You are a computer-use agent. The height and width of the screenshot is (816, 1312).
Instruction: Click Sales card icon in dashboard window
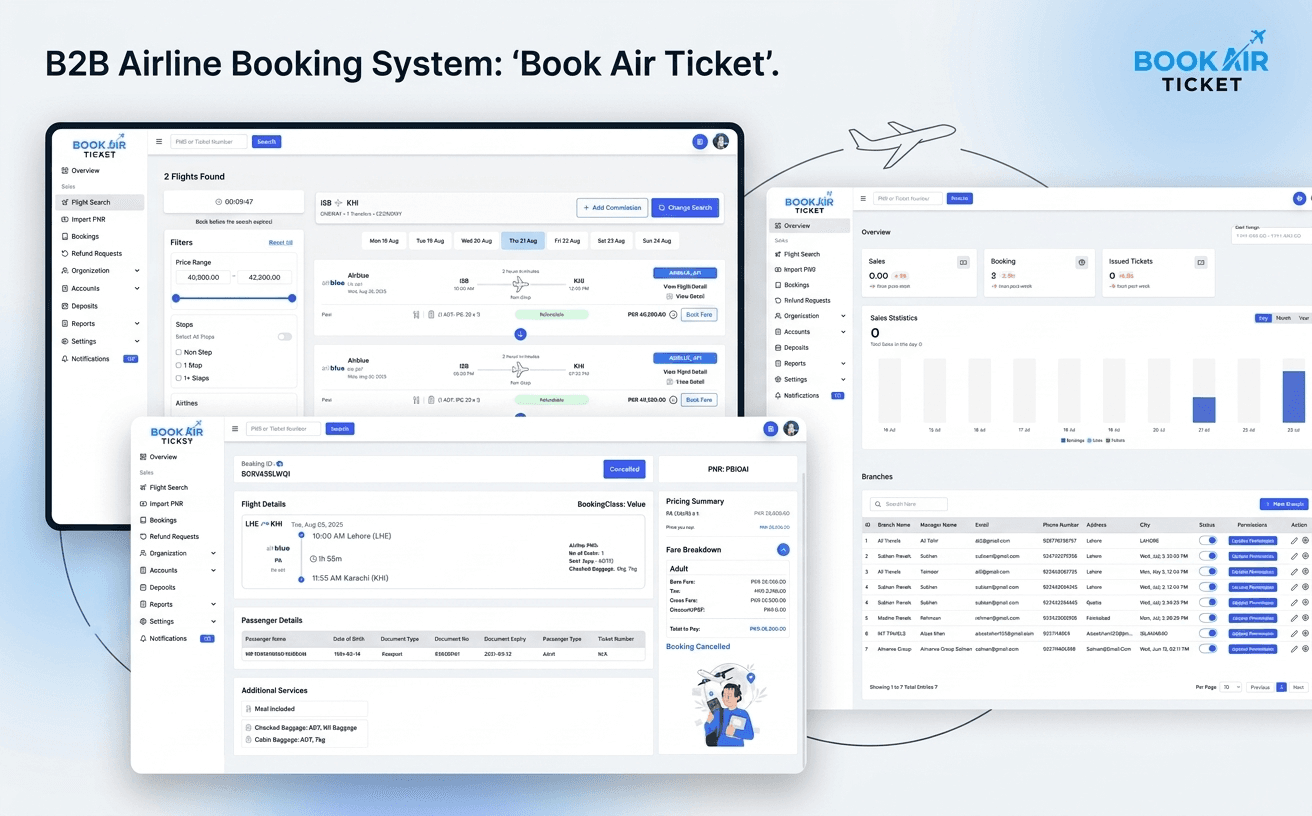(x=963, y=262)
